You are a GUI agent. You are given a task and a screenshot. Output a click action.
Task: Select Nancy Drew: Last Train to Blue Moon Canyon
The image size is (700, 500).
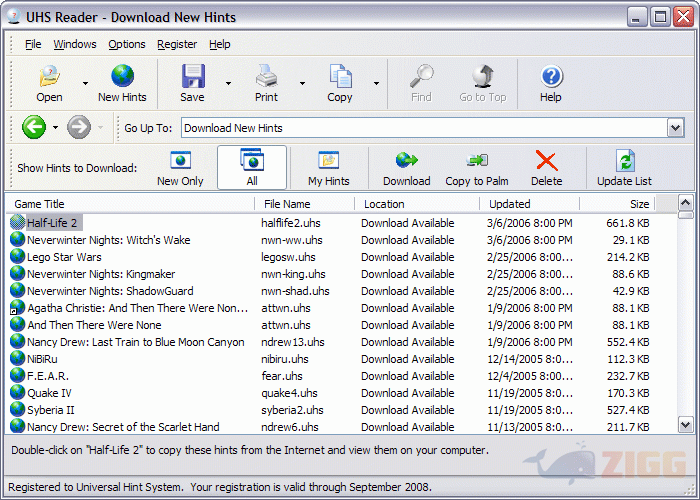click(136, 342)
